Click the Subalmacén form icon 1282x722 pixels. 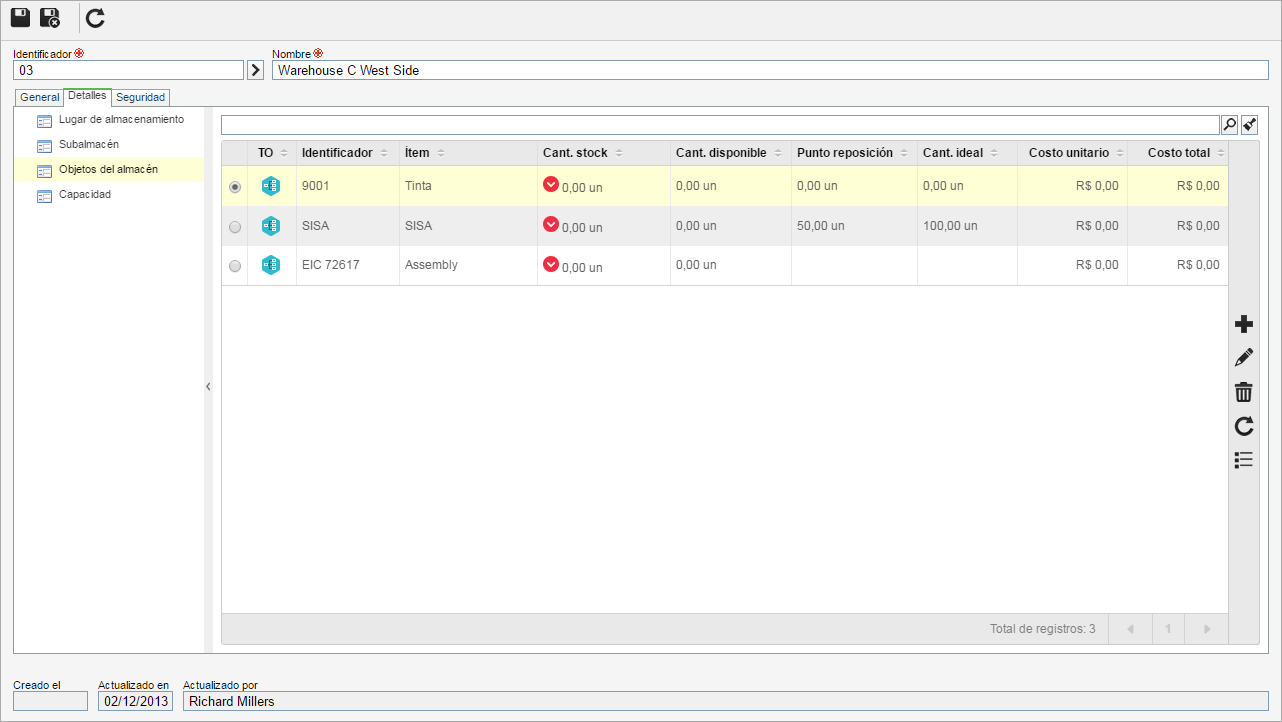[44, 146]
